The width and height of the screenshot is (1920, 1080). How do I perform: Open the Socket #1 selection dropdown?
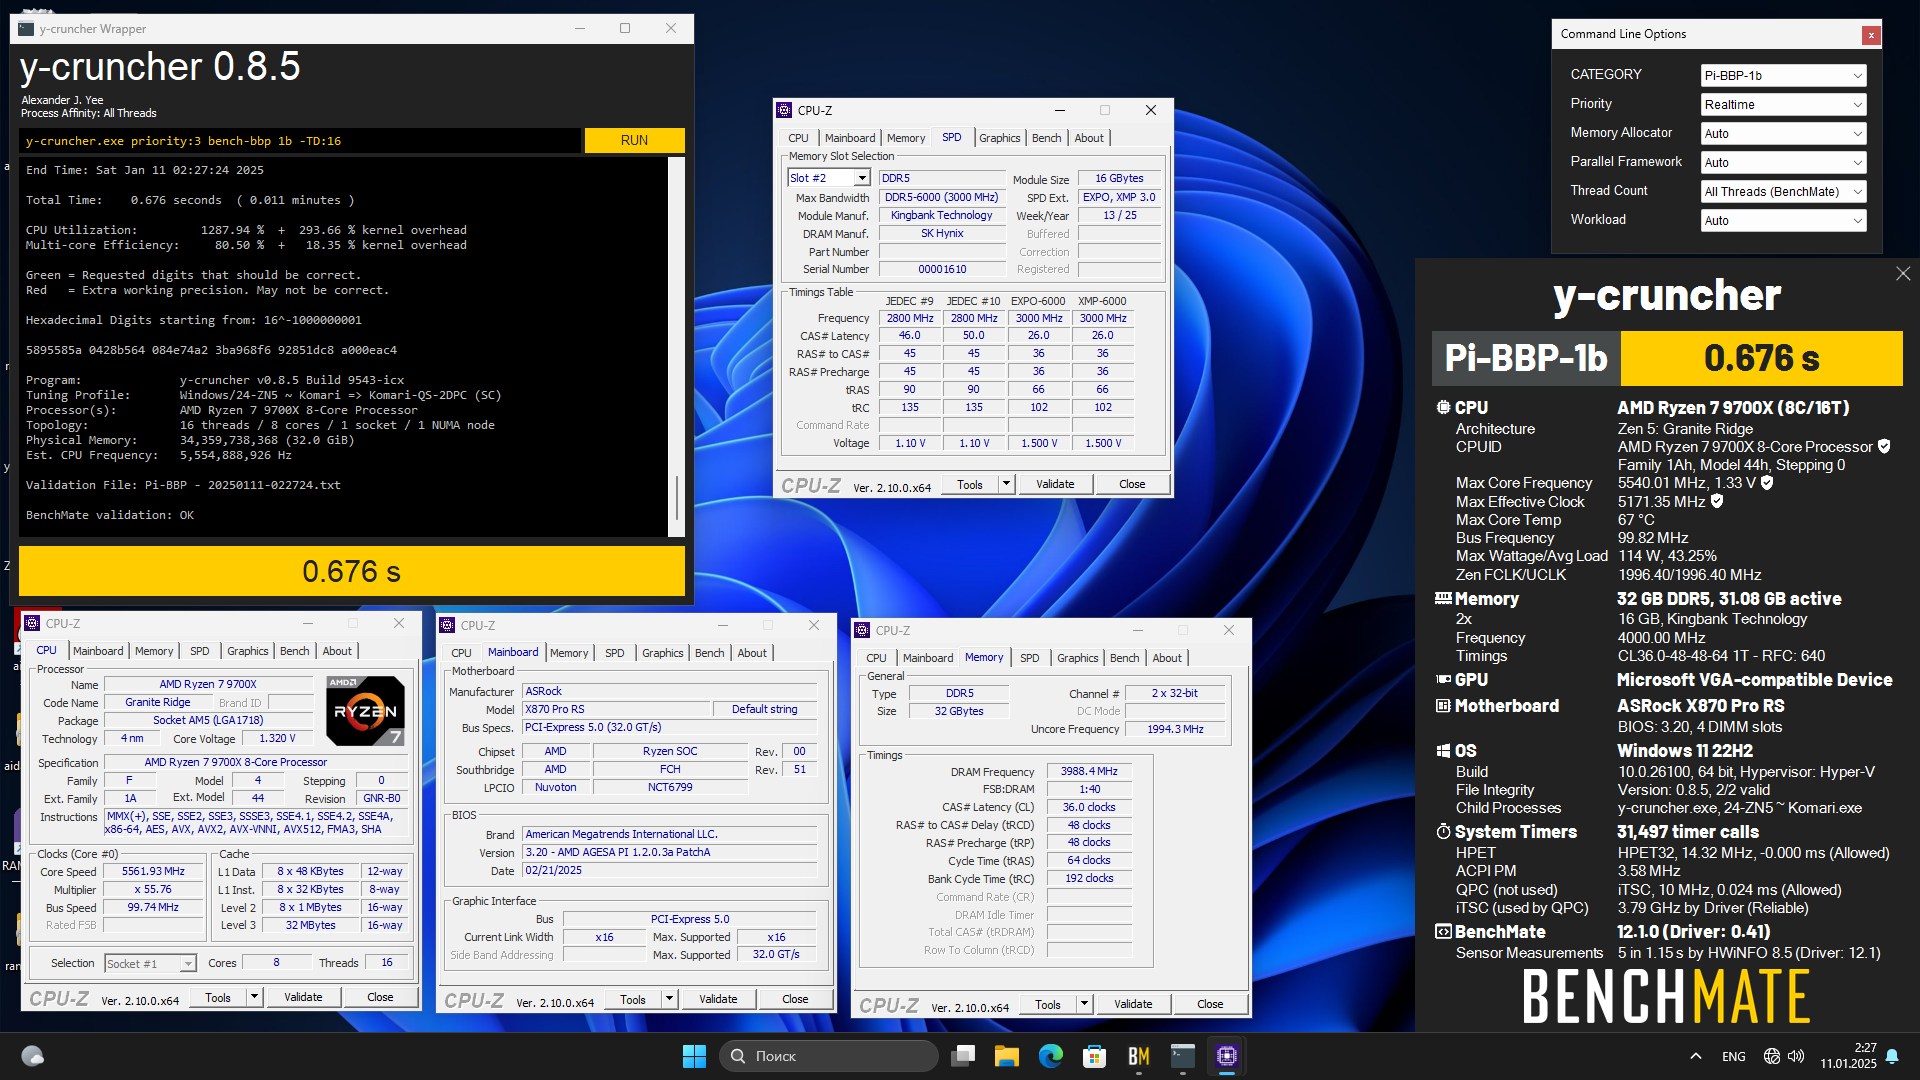(x=150, y=964)
